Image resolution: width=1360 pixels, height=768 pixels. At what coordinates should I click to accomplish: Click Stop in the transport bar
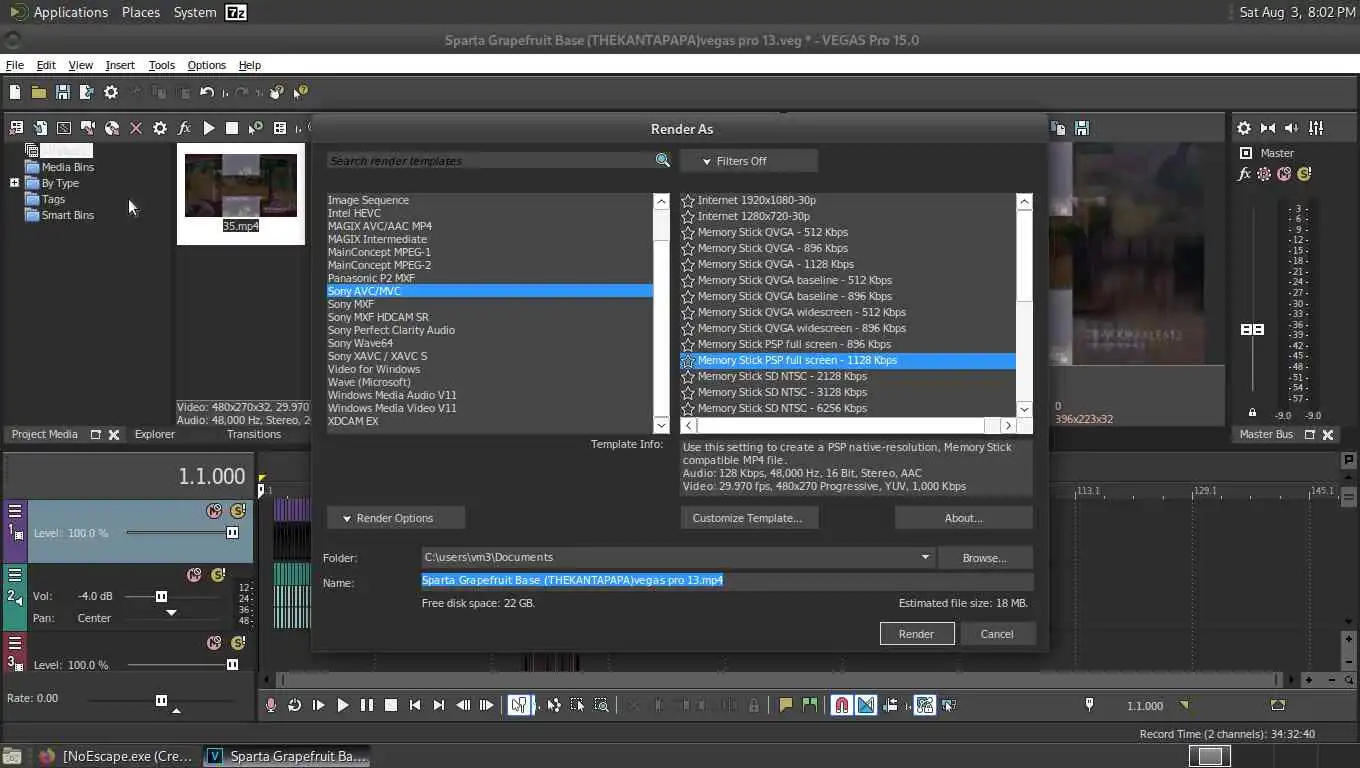click(391, 705)
